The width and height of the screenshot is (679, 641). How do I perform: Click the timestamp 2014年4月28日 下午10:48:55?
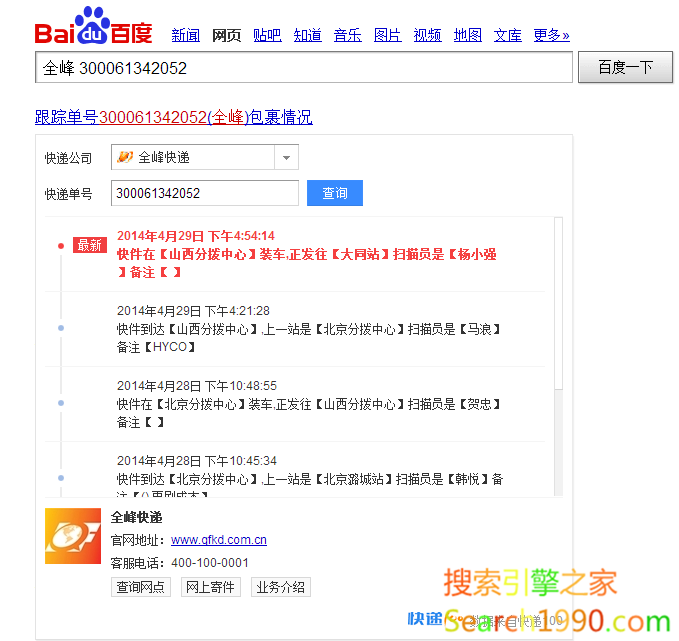[x=197, y=385]
